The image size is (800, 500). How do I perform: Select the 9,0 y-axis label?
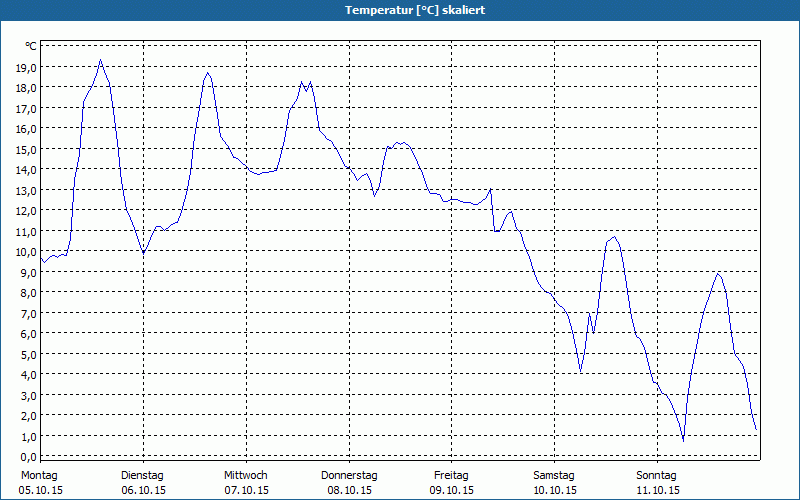click(29, 272)
